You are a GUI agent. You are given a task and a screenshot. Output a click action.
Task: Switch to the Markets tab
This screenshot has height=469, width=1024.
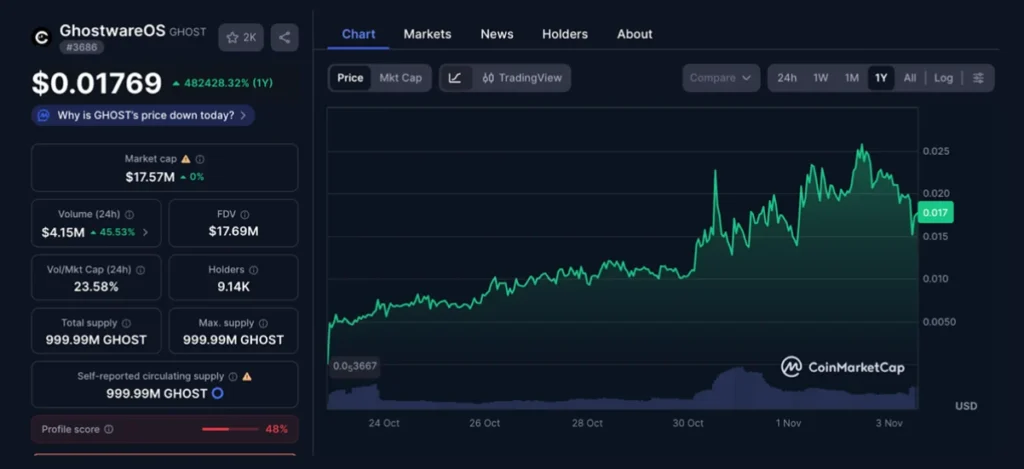click(x=427, y=34)
